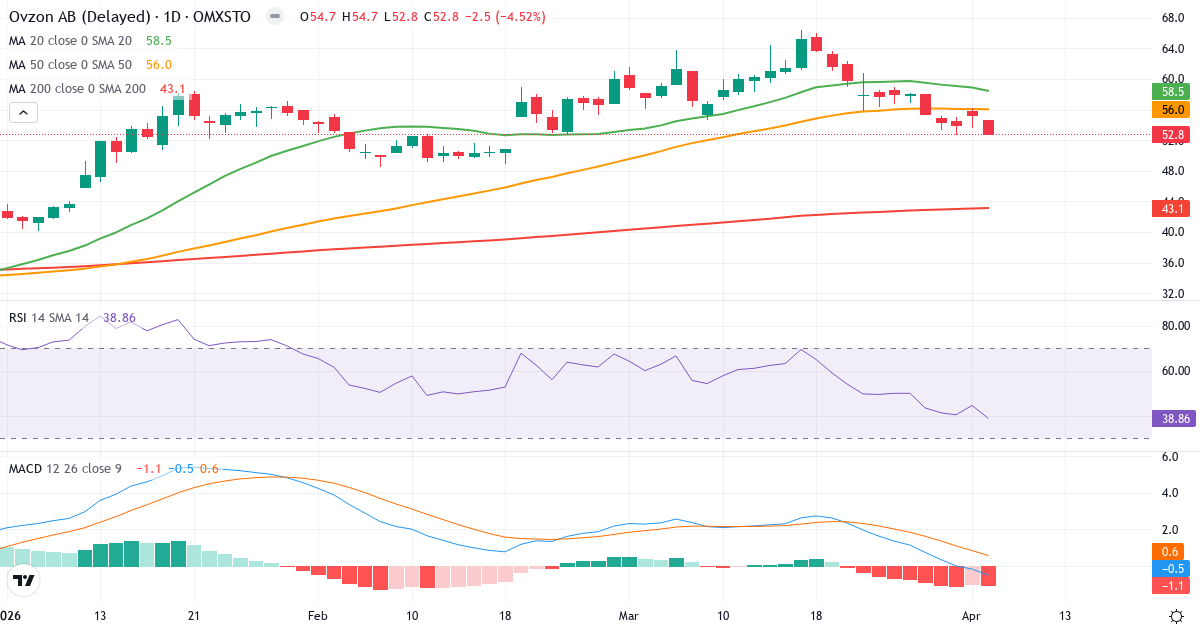Click the current price badge 52.8

point(1168,133)
